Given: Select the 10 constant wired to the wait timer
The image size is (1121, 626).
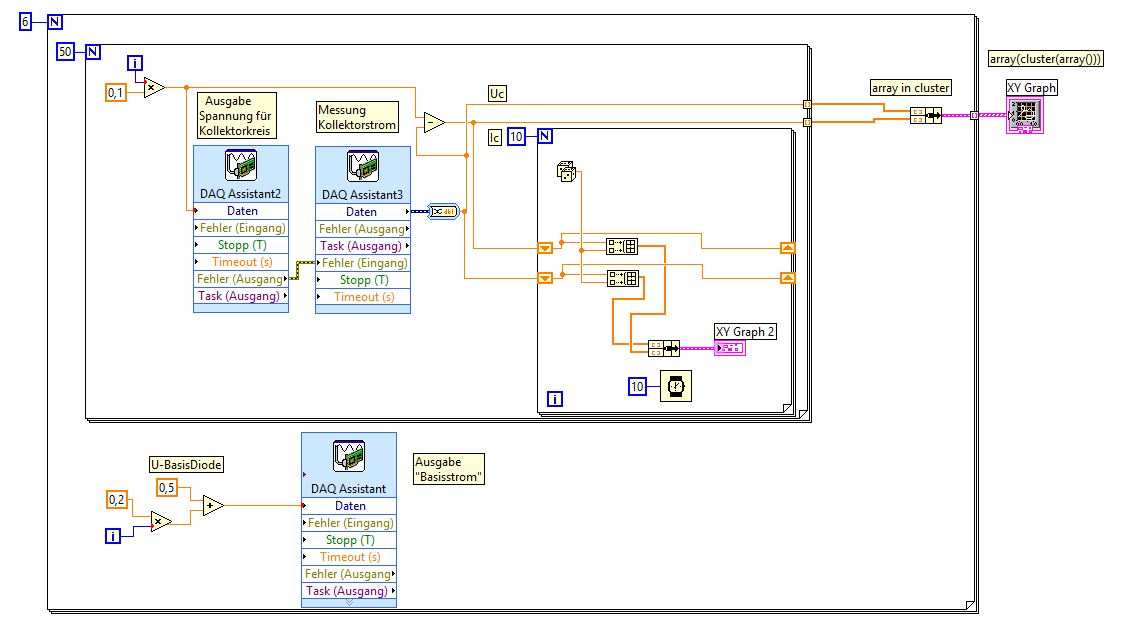Looking at the screenshot, I should [637, 387].
